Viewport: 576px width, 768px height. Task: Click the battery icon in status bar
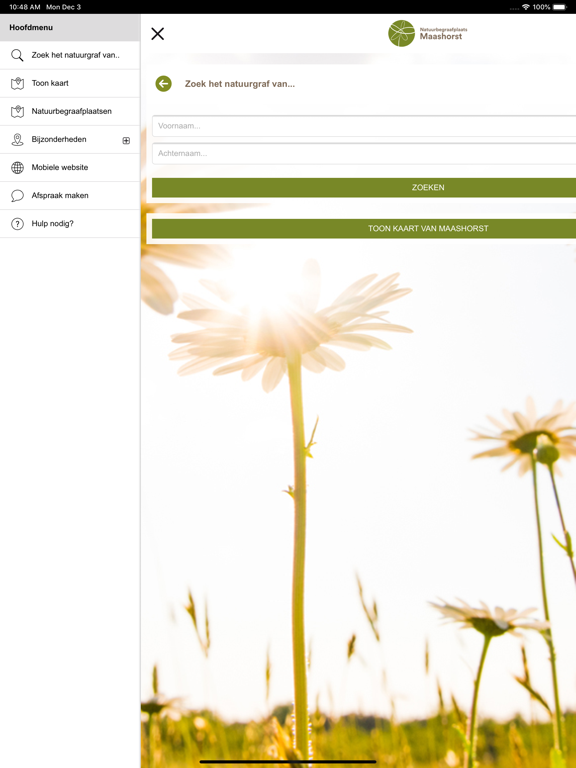click(560, 7)
